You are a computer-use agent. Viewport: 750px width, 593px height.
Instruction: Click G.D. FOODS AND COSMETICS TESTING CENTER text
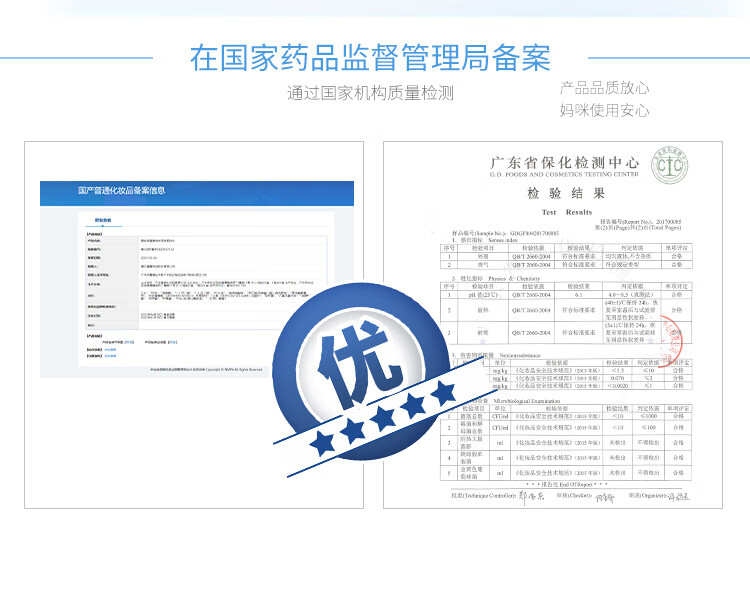564,175
